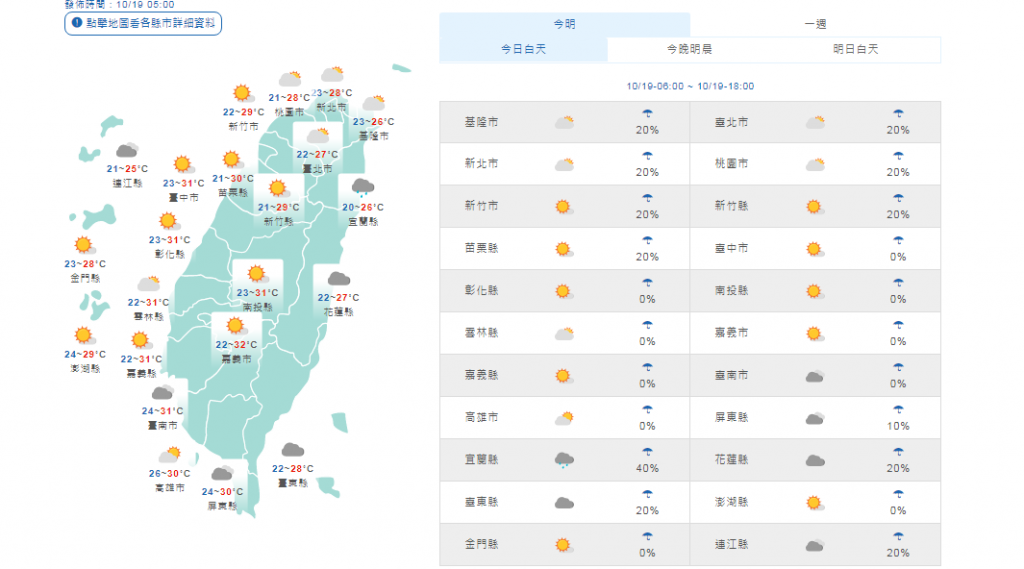Click 臺東縣 in the forecast table
Screen dimensions: 1024x569
click(x=481, y=502)
